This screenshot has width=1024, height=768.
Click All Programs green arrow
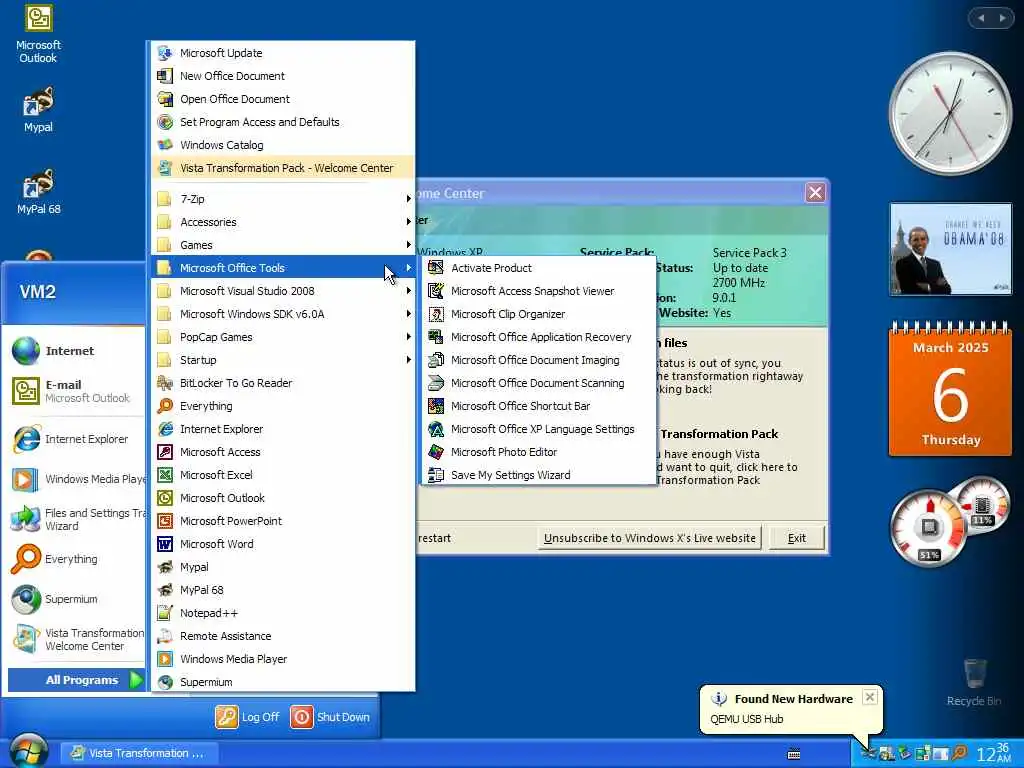(x=135, y=680)
